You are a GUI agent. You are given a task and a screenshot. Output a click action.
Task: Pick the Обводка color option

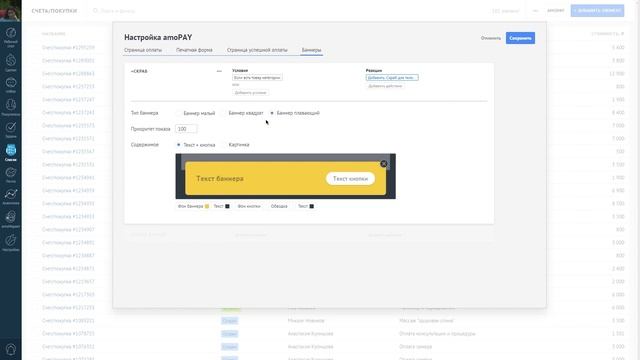(x=279, y=207)
